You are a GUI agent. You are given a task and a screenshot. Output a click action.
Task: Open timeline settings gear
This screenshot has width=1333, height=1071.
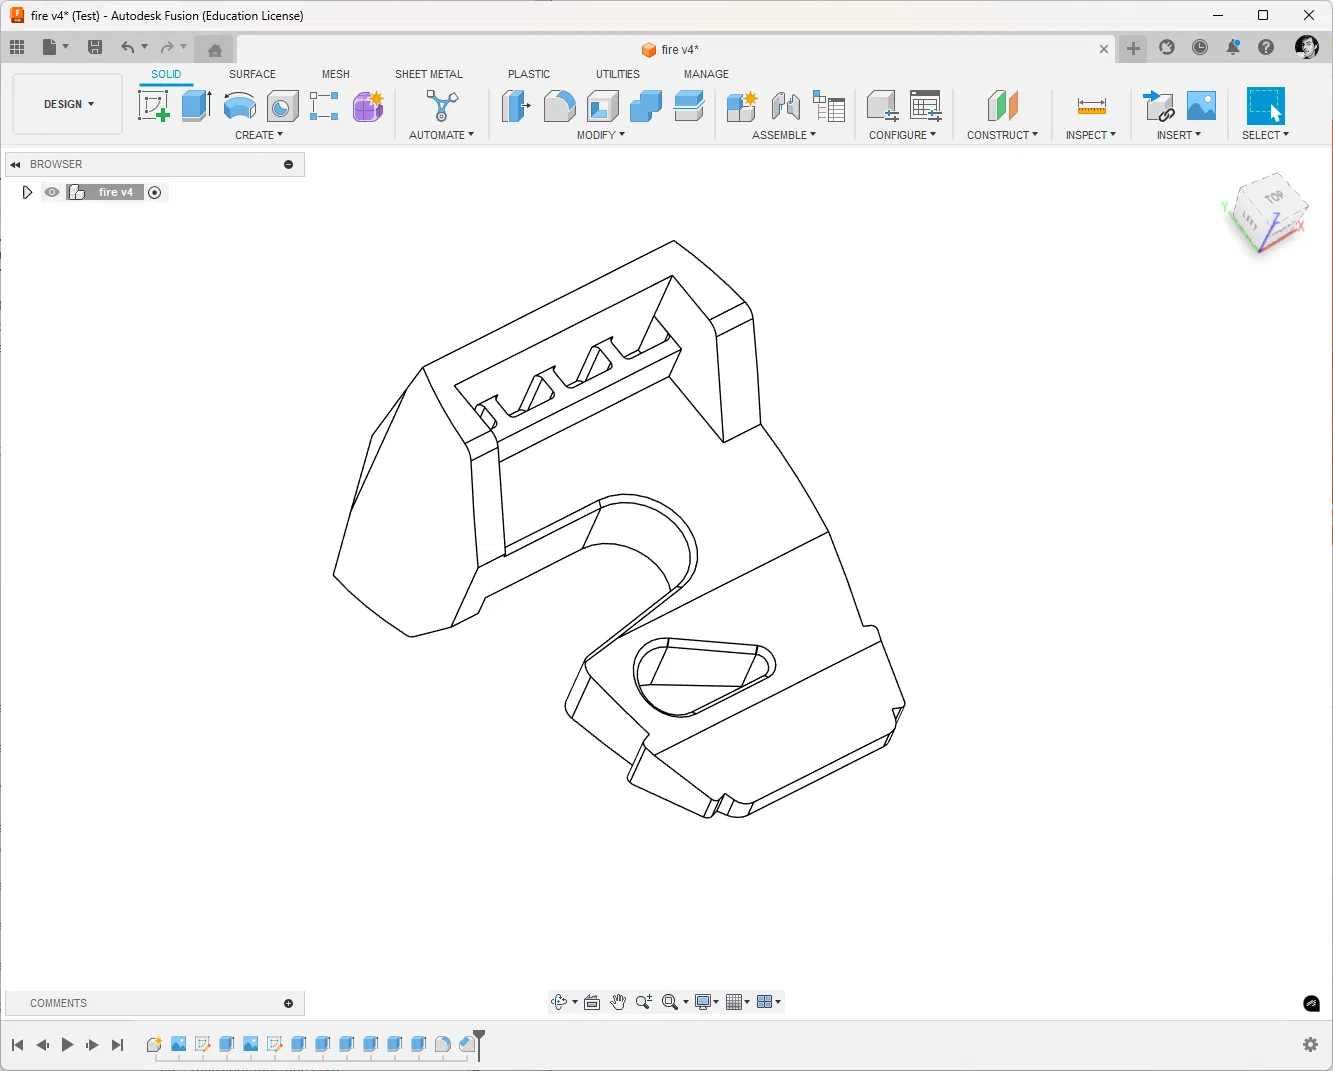1310,1045
